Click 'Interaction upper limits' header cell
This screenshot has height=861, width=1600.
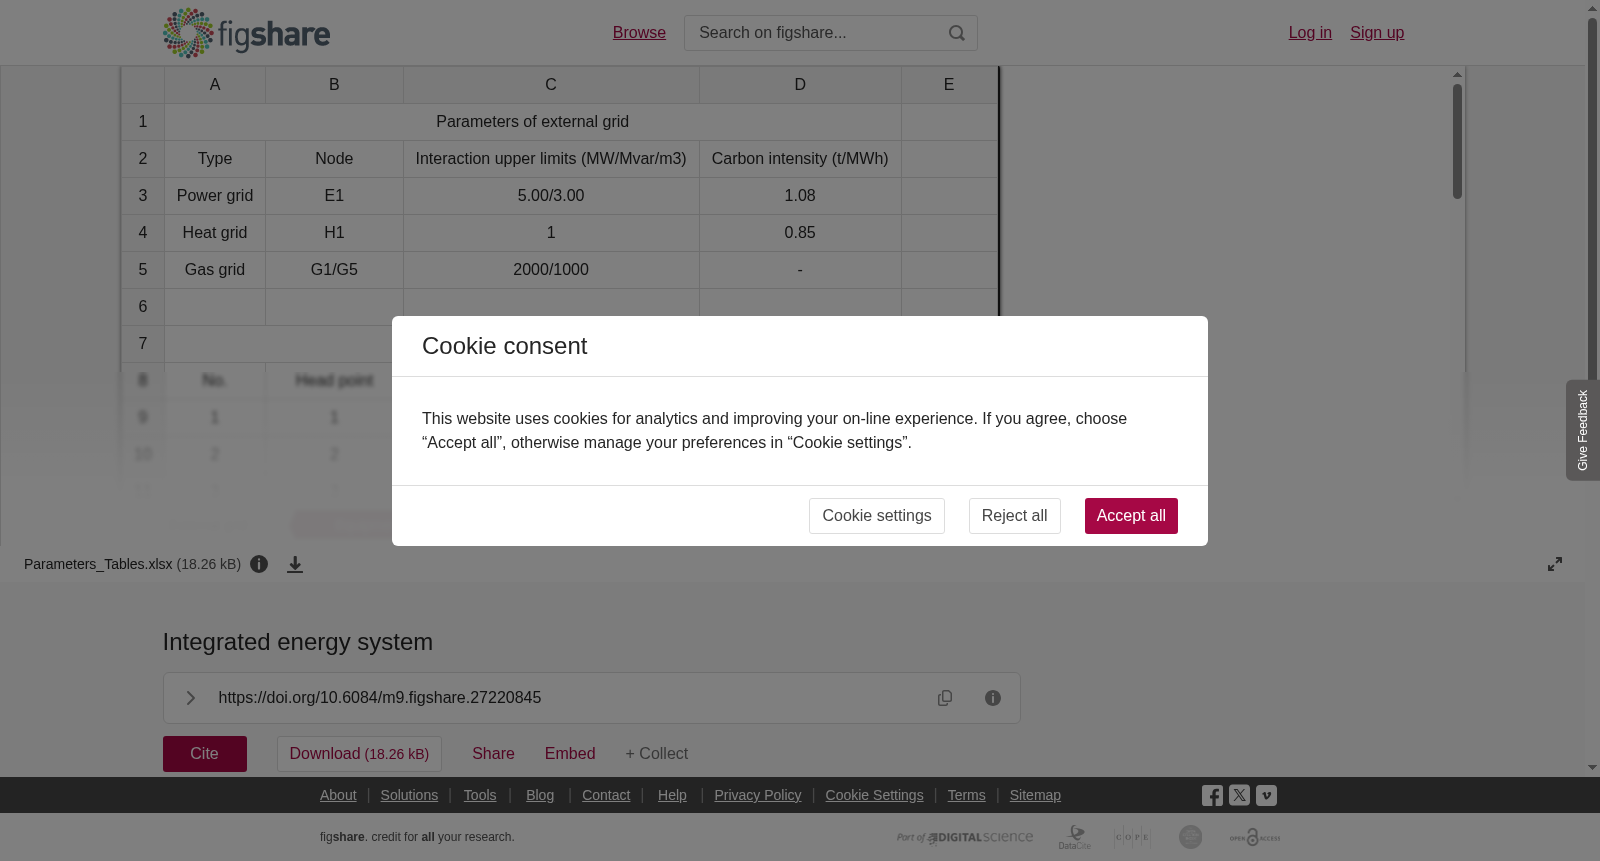(x=551, y=159)
